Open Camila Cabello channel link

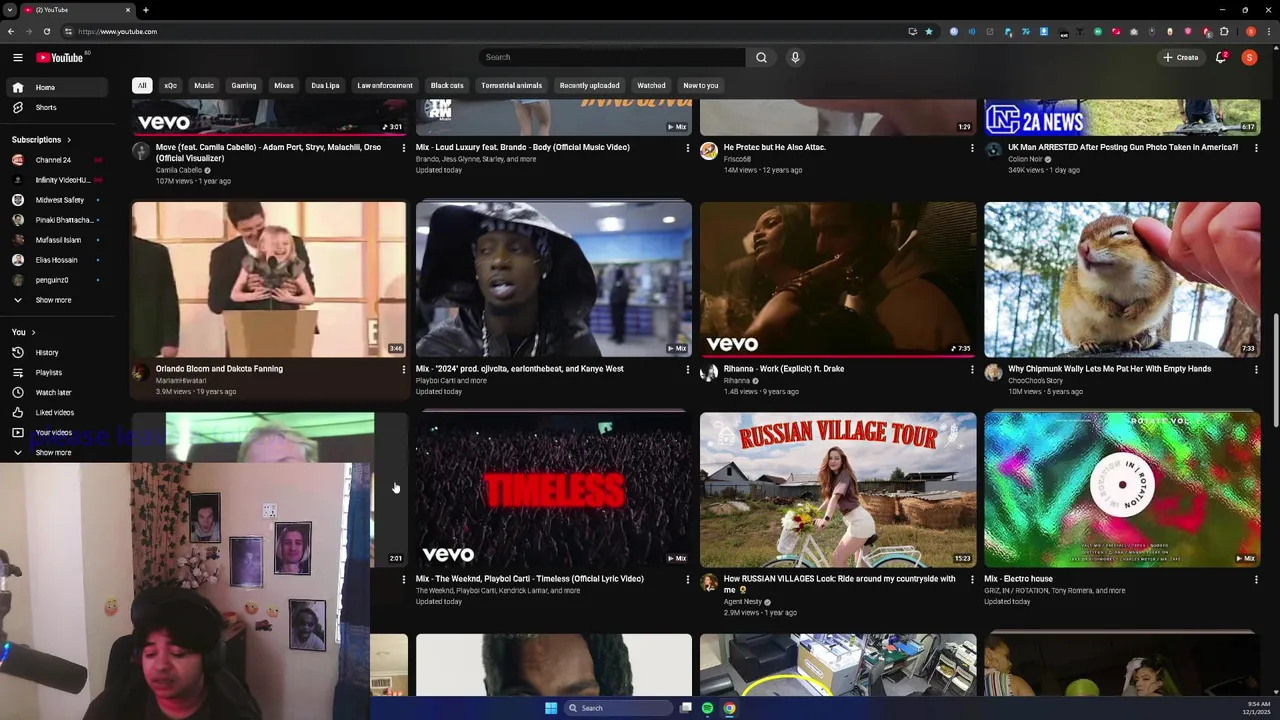(x=179, y=170)
